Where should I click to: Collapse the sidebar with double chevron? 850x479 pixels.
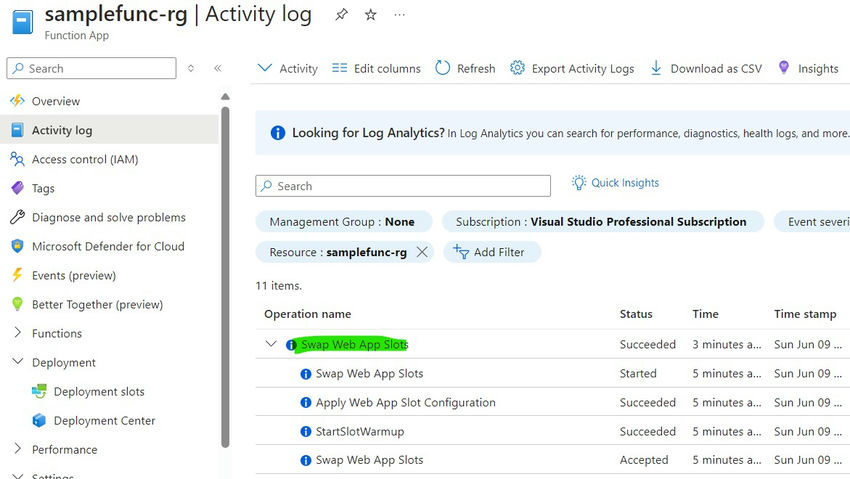click(x=217, y=68)
